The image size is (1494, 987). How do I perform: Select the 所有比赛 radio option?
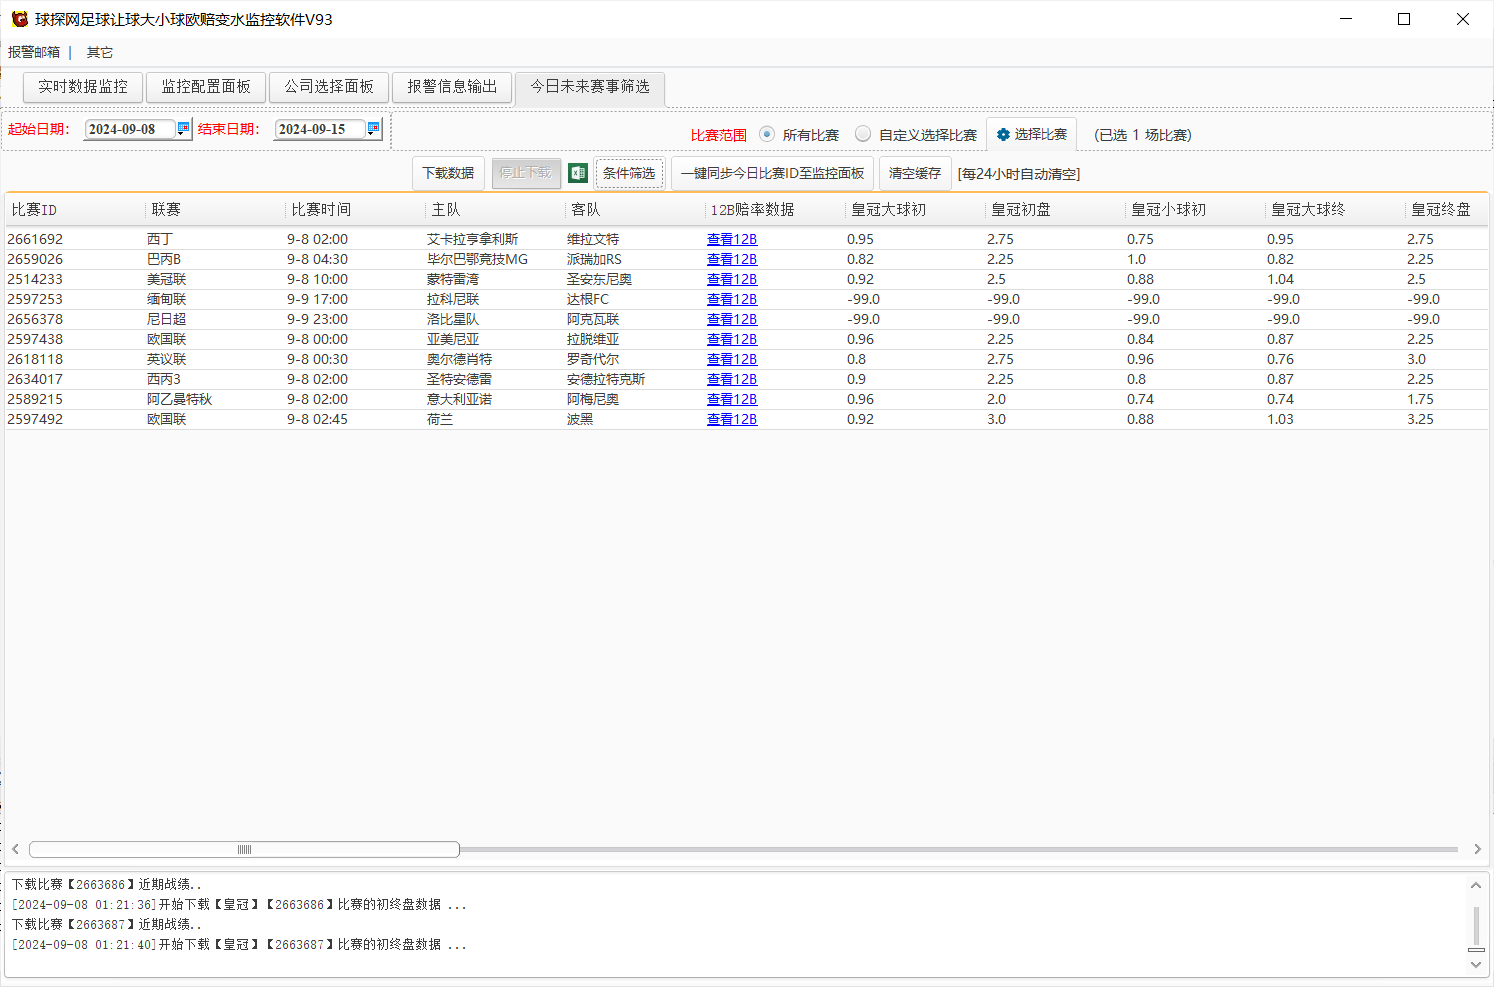767,134
